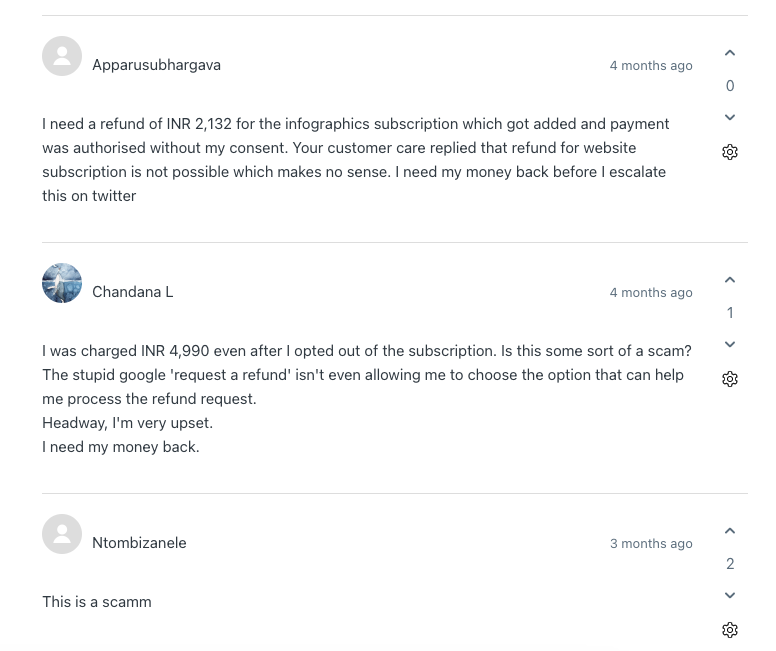Open gear settings on Apparusubhargava's comment

tap(730, 152)
